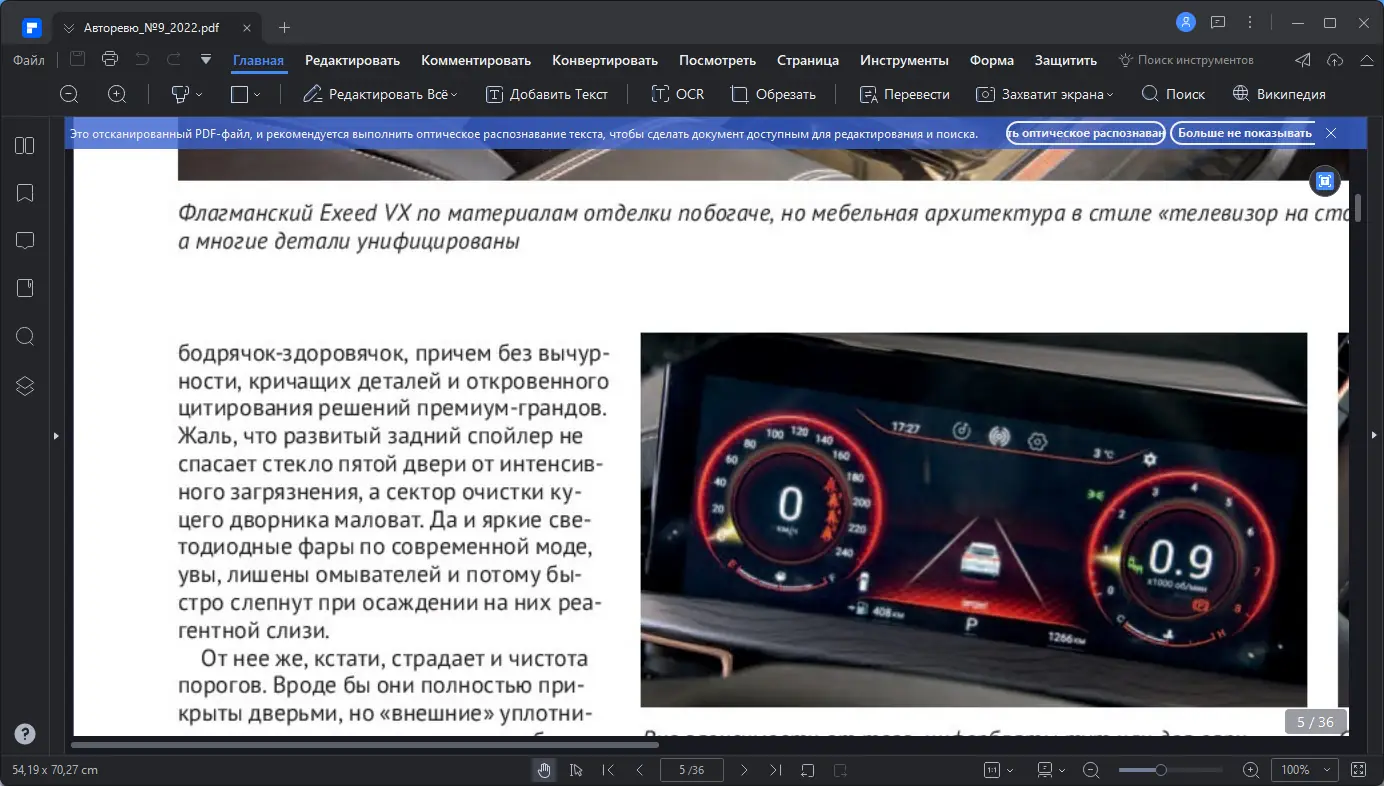The height and width of the screenshot is (786, 1384).
Task: Click the Перевести translate button
Action: [905, 94]
